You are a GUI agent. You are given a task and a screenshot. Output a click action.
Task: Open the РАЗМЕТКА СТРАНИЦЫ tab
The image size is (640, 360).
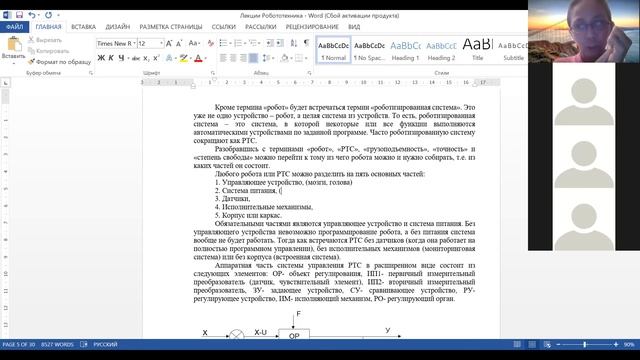[x=171, y=27]
